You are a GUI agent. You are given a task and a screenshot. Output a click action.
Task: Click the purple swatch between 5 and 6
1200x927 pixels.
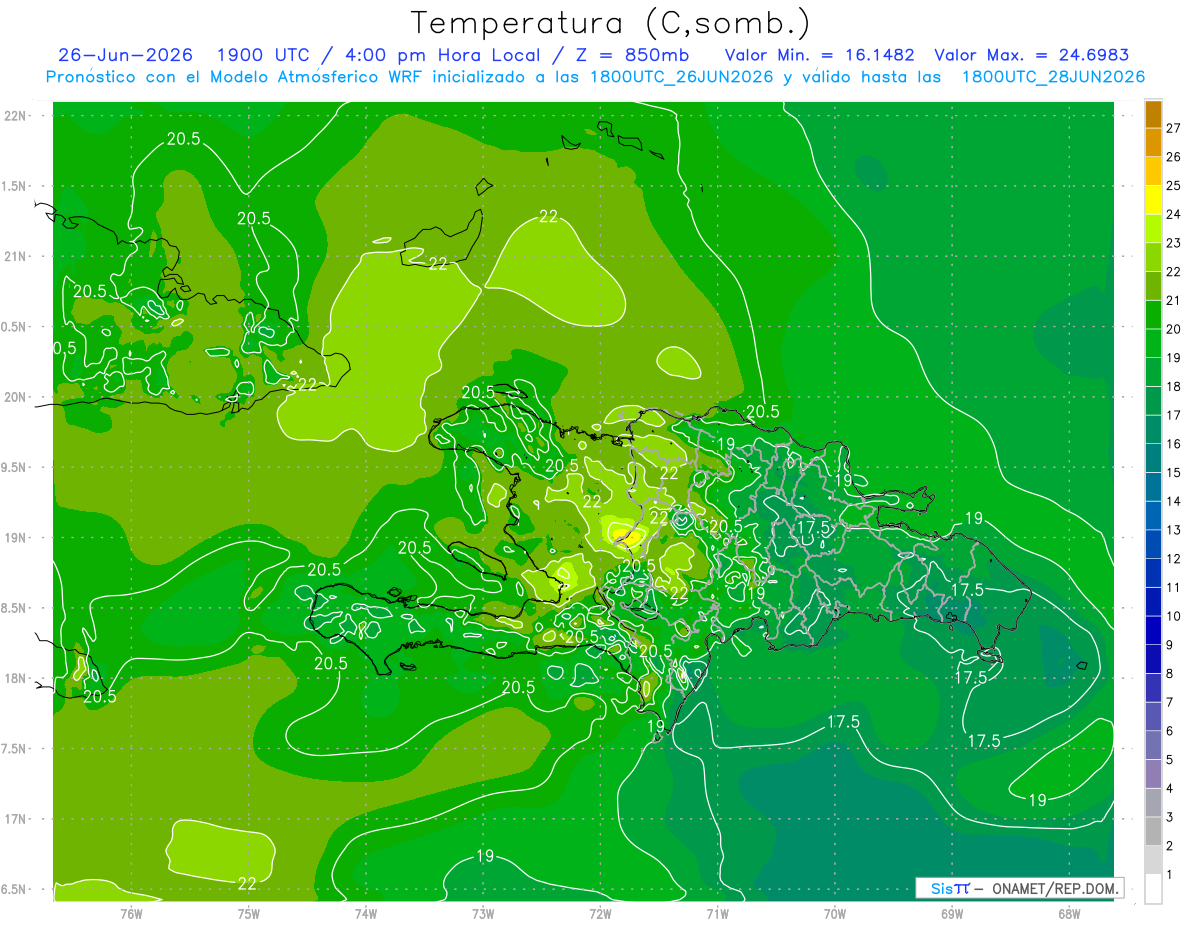click(1153, 746)
